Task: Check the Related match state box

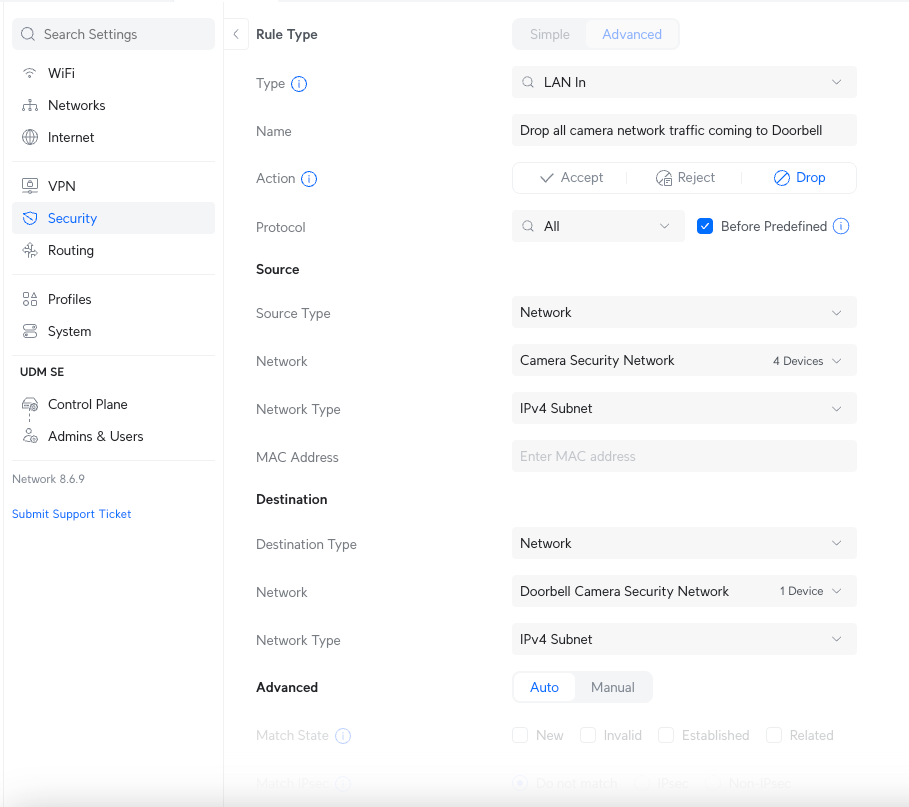Action: pyautogui.click(x=774, y=735)
